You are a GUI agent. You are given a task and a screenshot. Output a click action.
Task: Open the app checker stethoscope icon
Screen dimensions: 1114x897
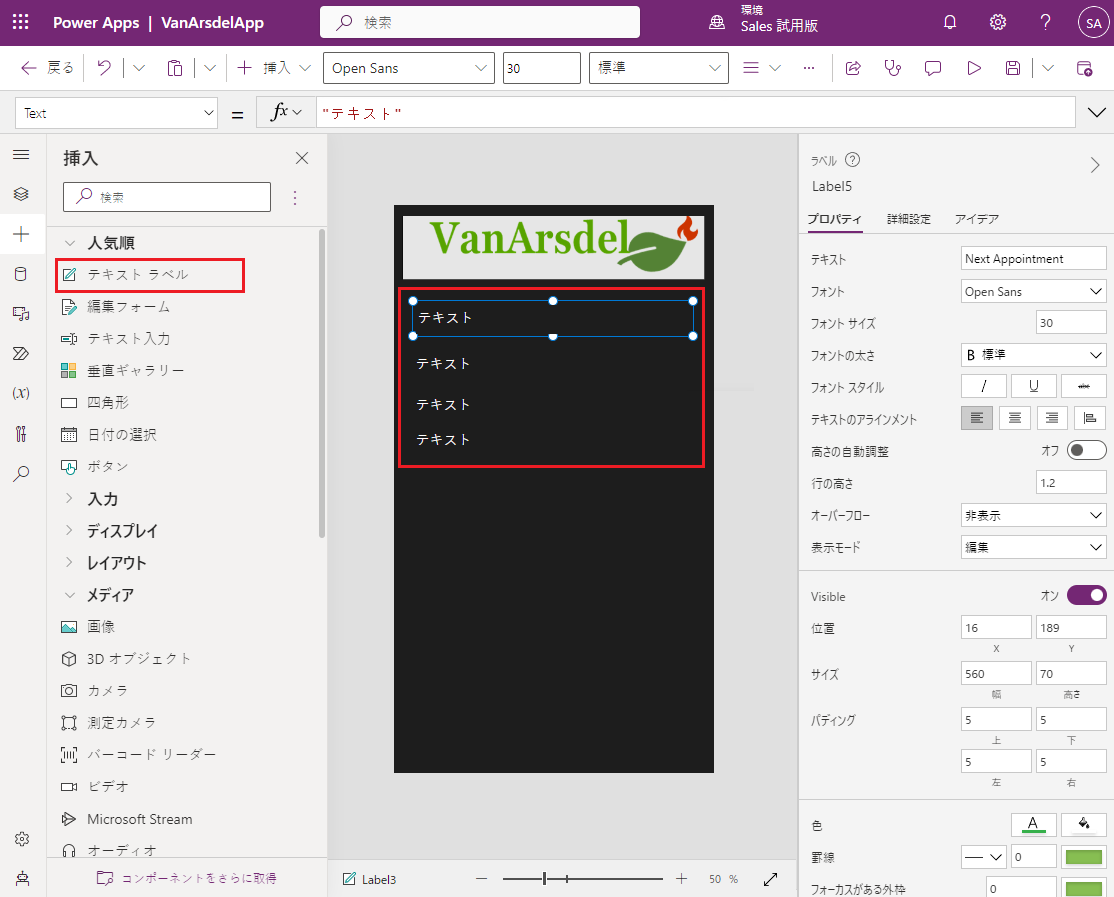892,68
